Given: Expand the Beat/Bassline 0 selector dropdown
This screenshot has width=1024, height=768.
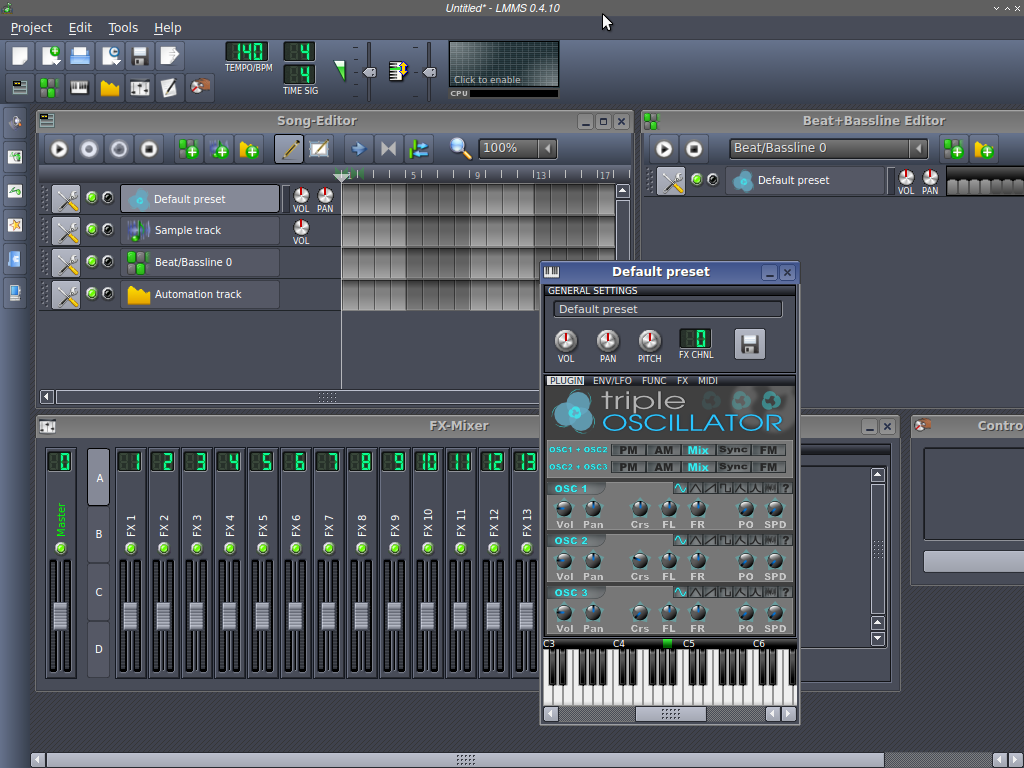Looking at the screenshot, I should [x=918, y=149].
